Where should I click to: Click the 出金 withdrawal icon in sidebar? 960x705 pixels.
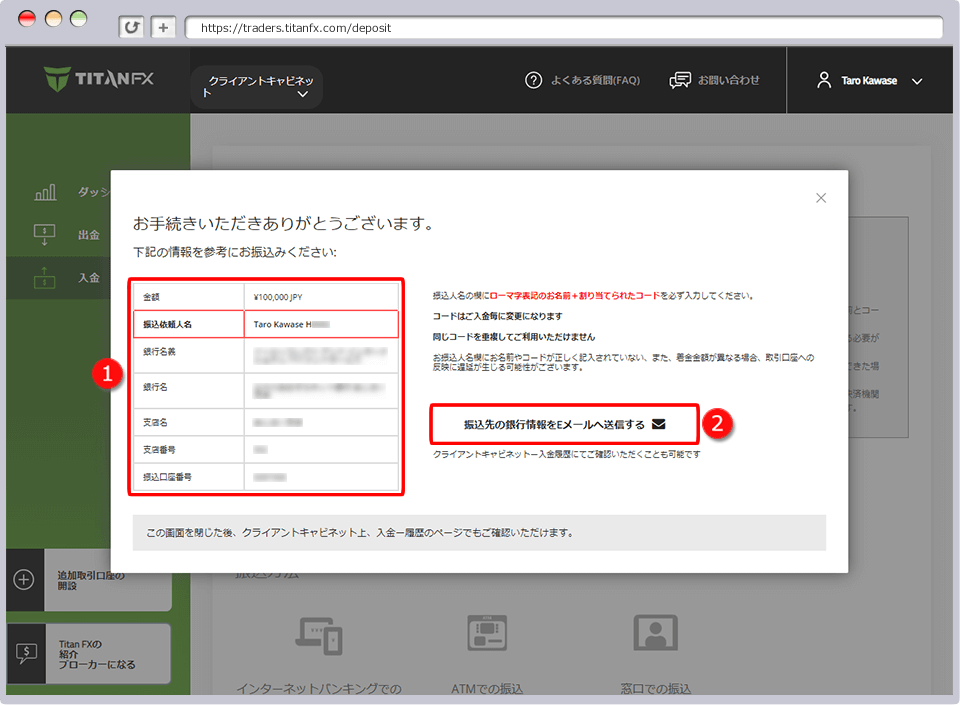(x=45, y=235)
